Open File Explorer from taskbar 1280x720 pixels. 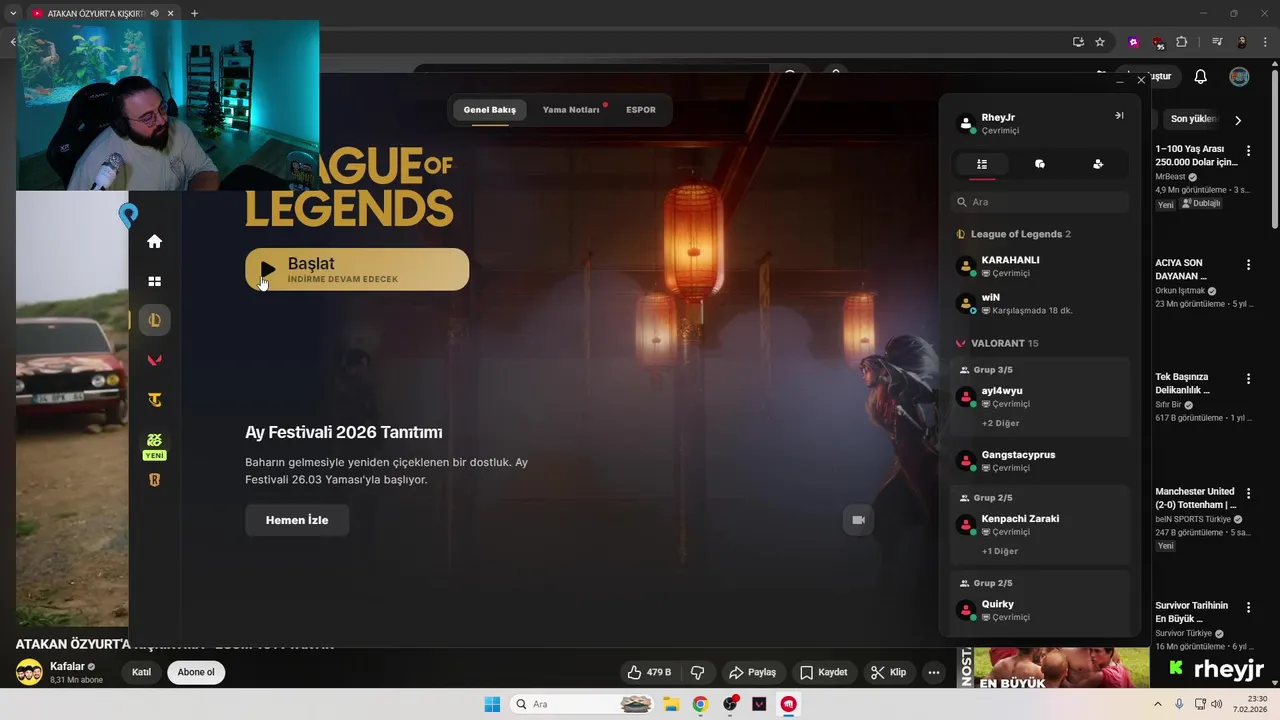pos(671,704)
